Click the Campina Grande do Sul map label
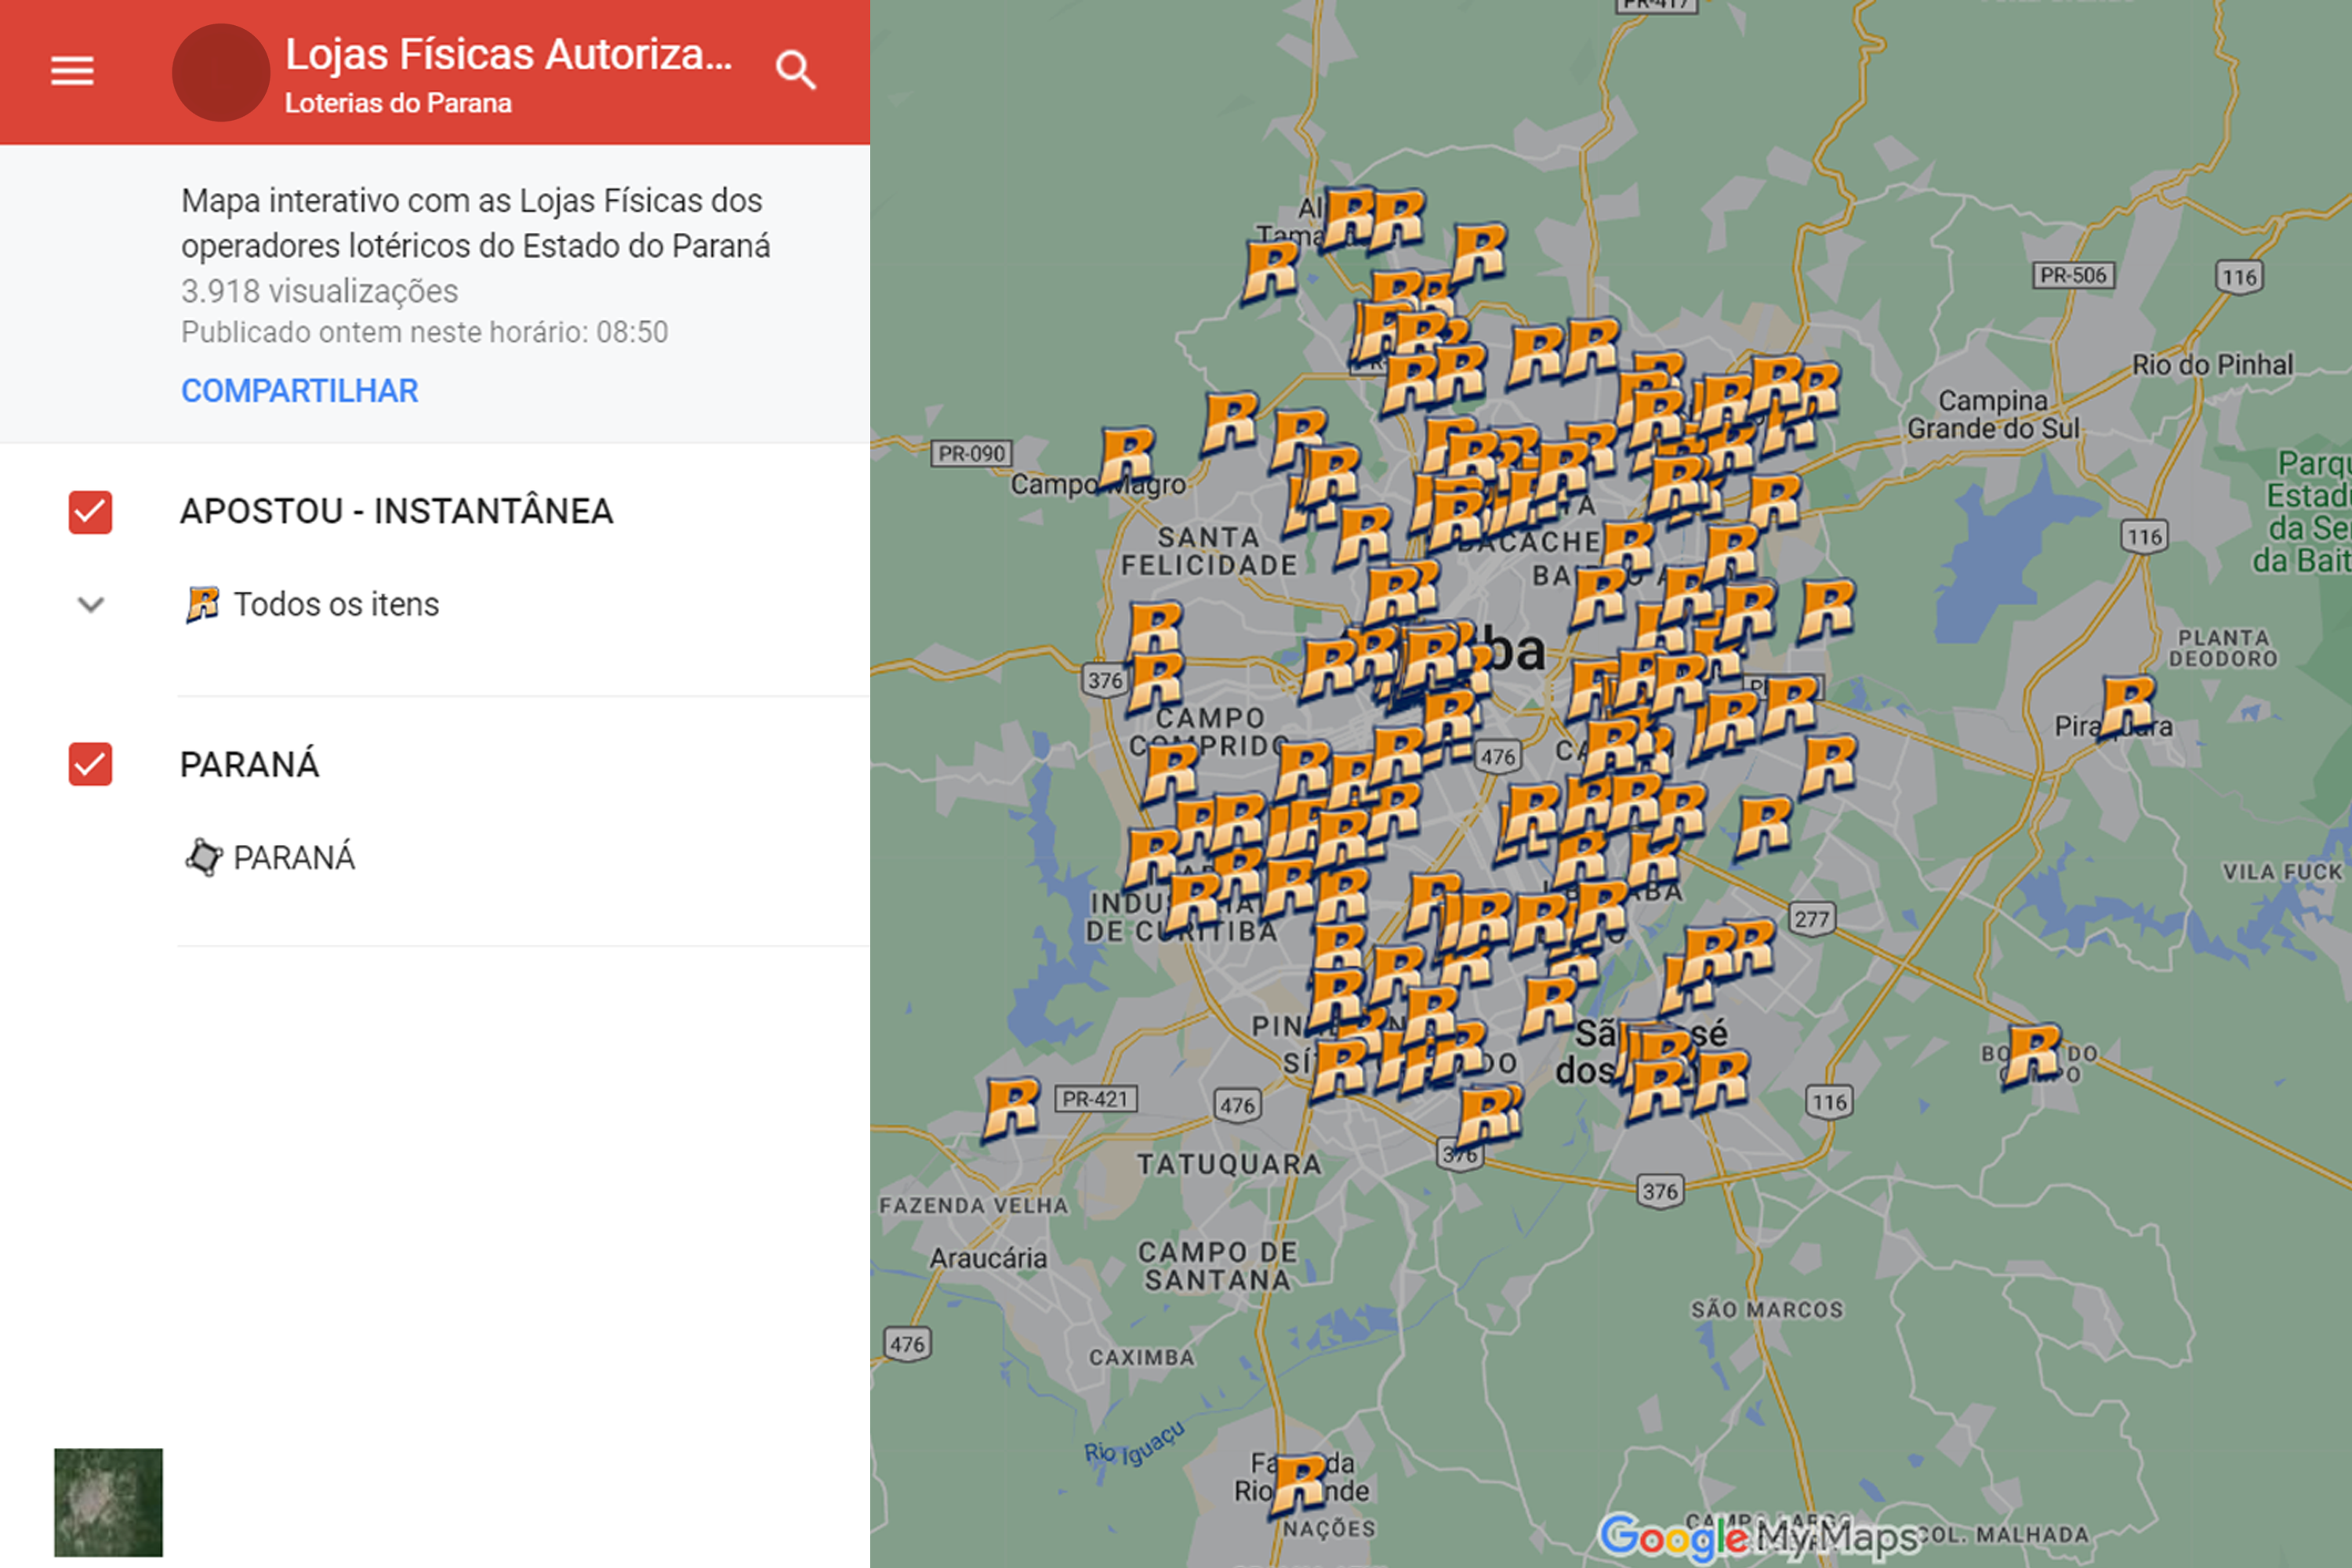 [x=1993, y=414]
